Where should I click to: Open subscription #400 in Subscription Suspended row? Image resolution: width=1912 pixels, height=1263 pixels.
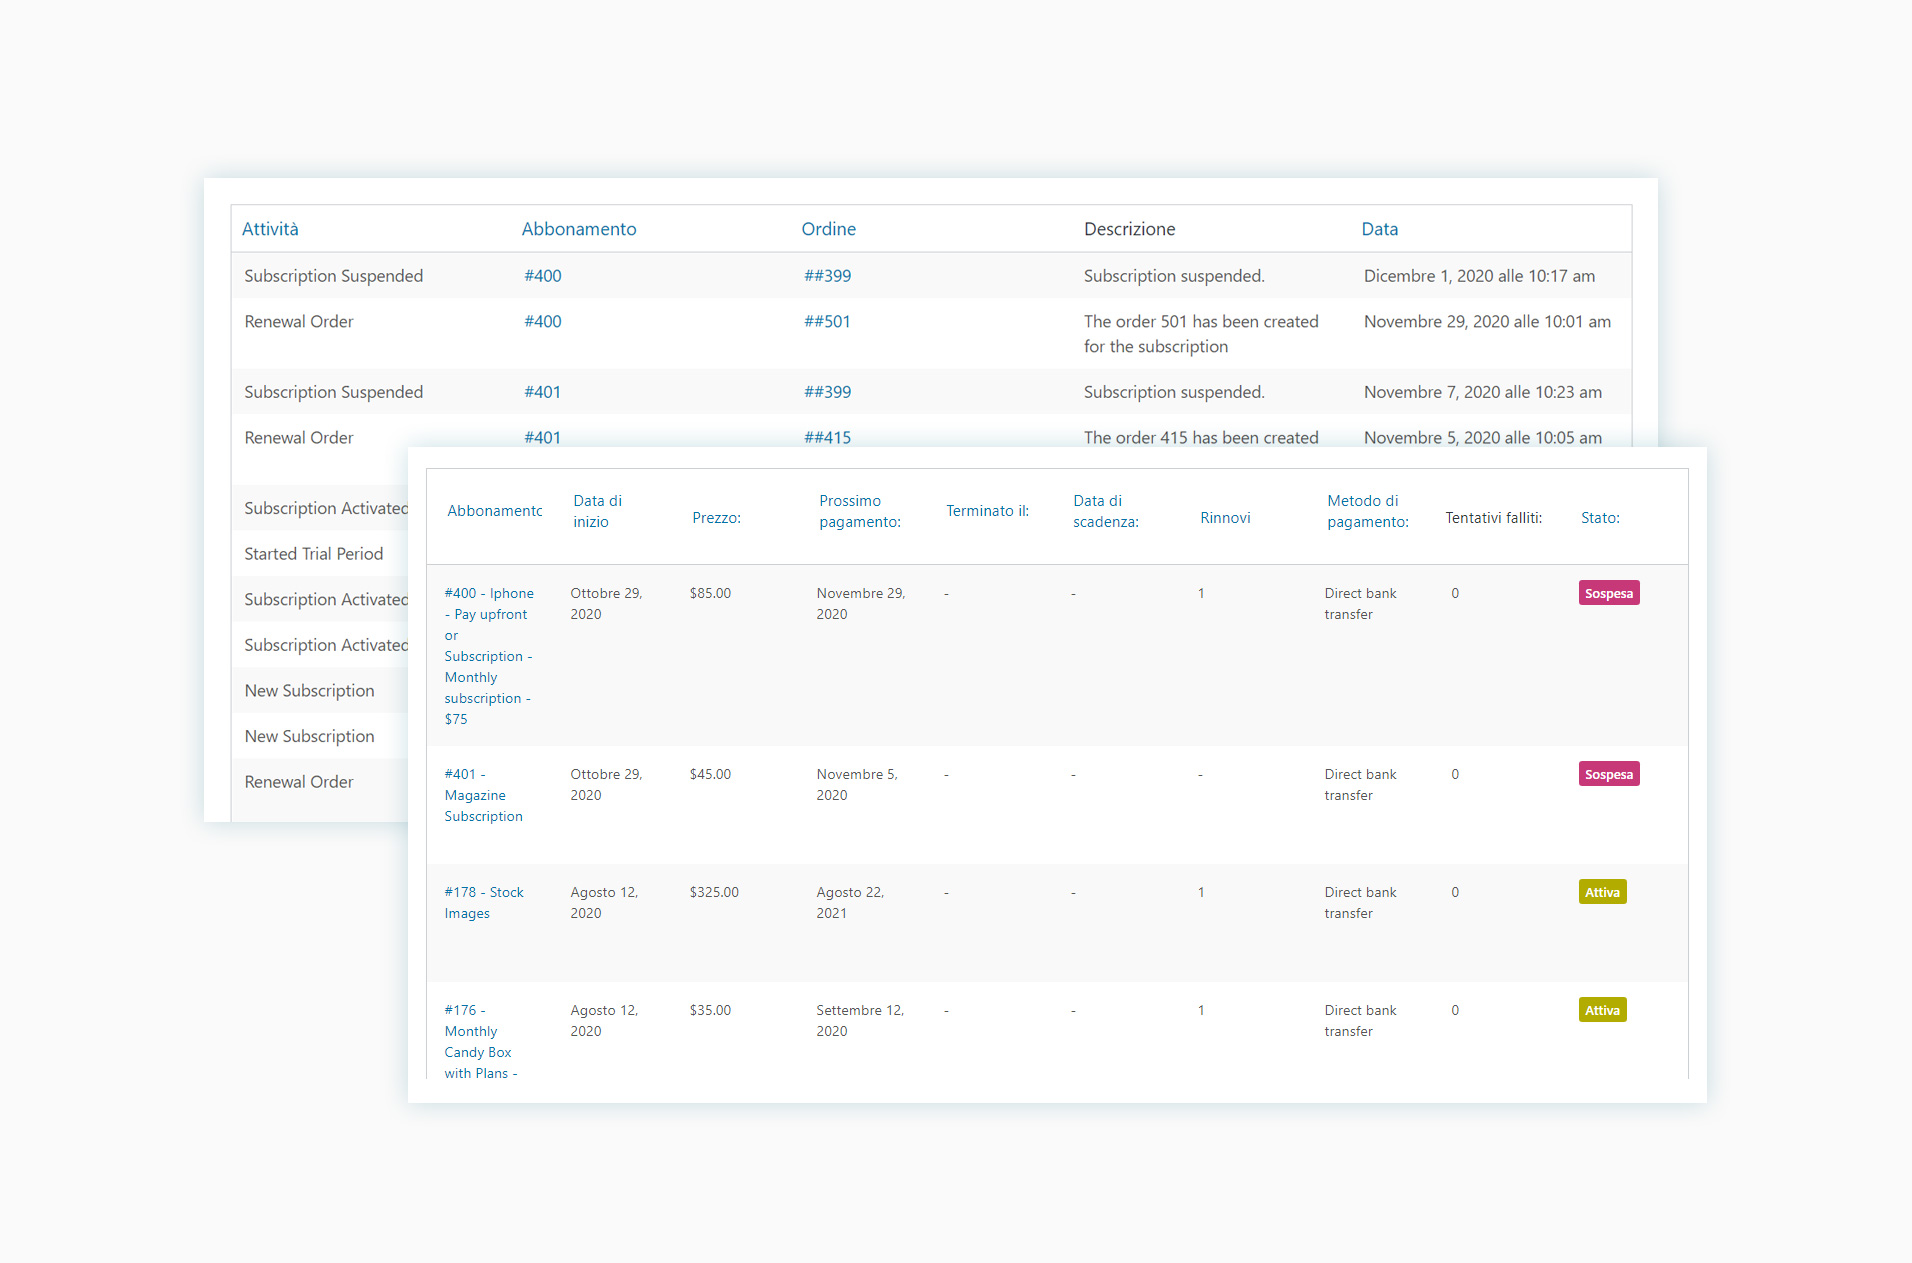pos(543,276)
